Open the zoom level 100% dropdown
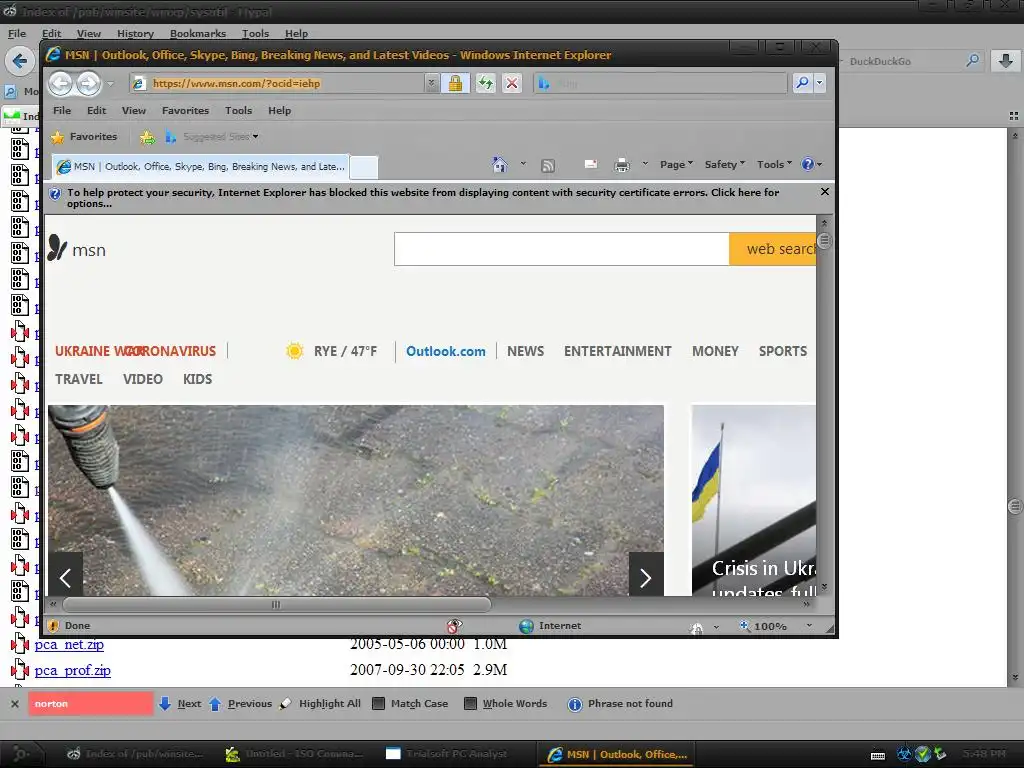The width and height of the screenshot is (1024, 768). pos(809,626)
